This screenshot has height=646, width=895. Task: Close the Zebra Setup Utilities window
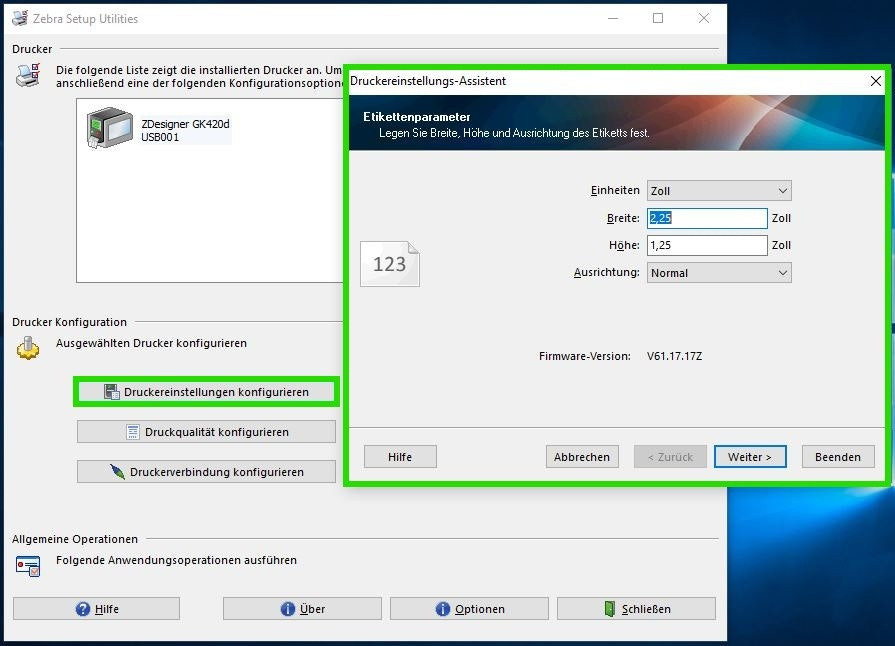click(x=704, y=18)
